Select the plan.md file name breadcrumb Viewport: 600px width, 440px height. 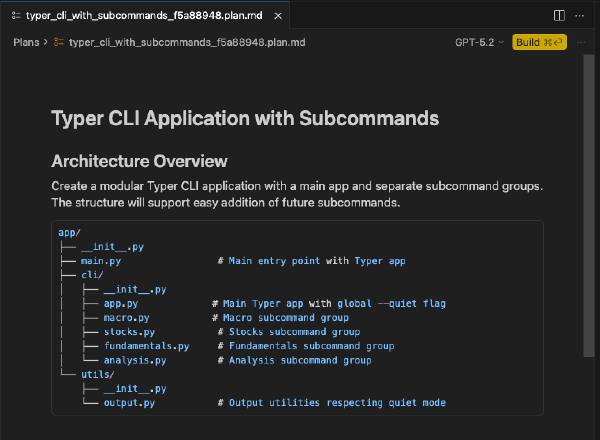(187, 42)
